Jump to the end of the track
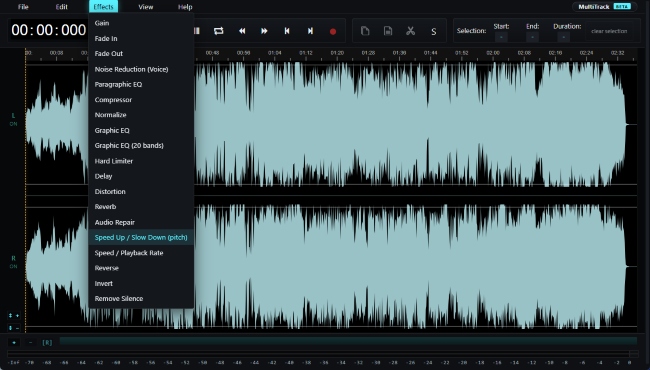 [310, 31]
